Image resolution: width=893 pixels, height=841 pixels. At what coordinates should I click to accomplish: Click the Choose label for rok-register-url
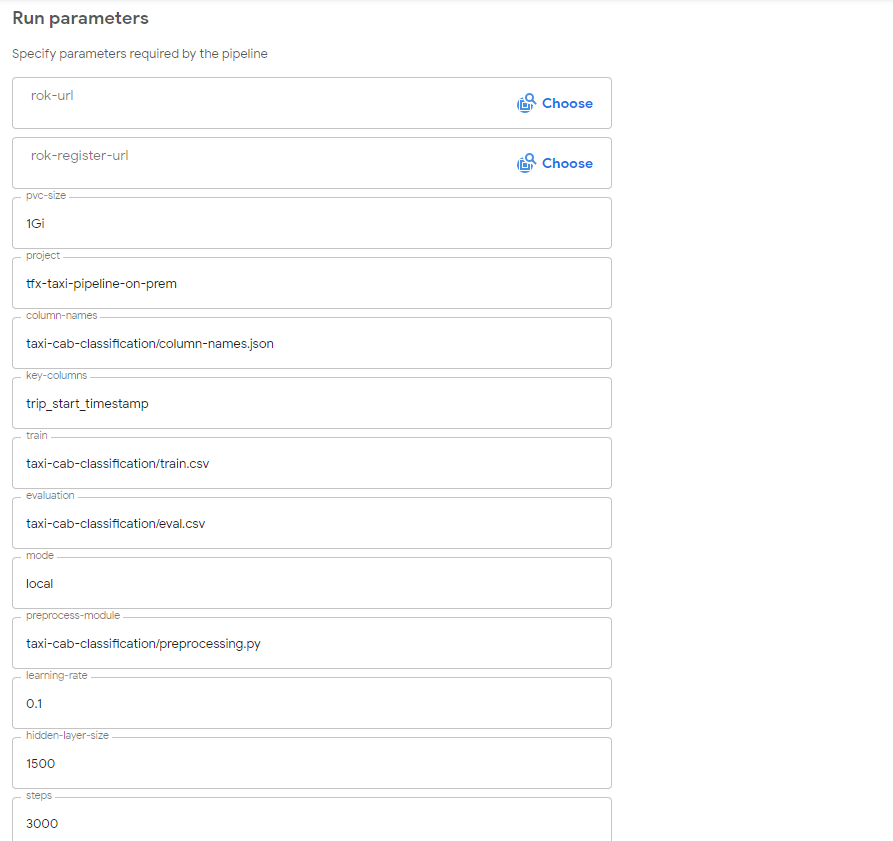point(567,163)
